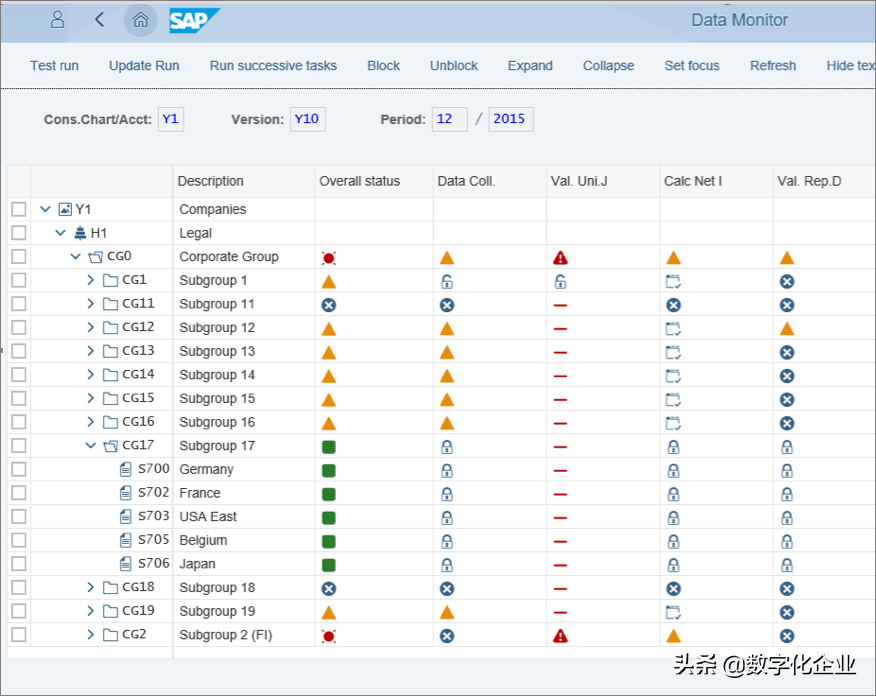Click Run successive tasks toolbar item
The image size is (876, 696).
[x=273, y=66]
